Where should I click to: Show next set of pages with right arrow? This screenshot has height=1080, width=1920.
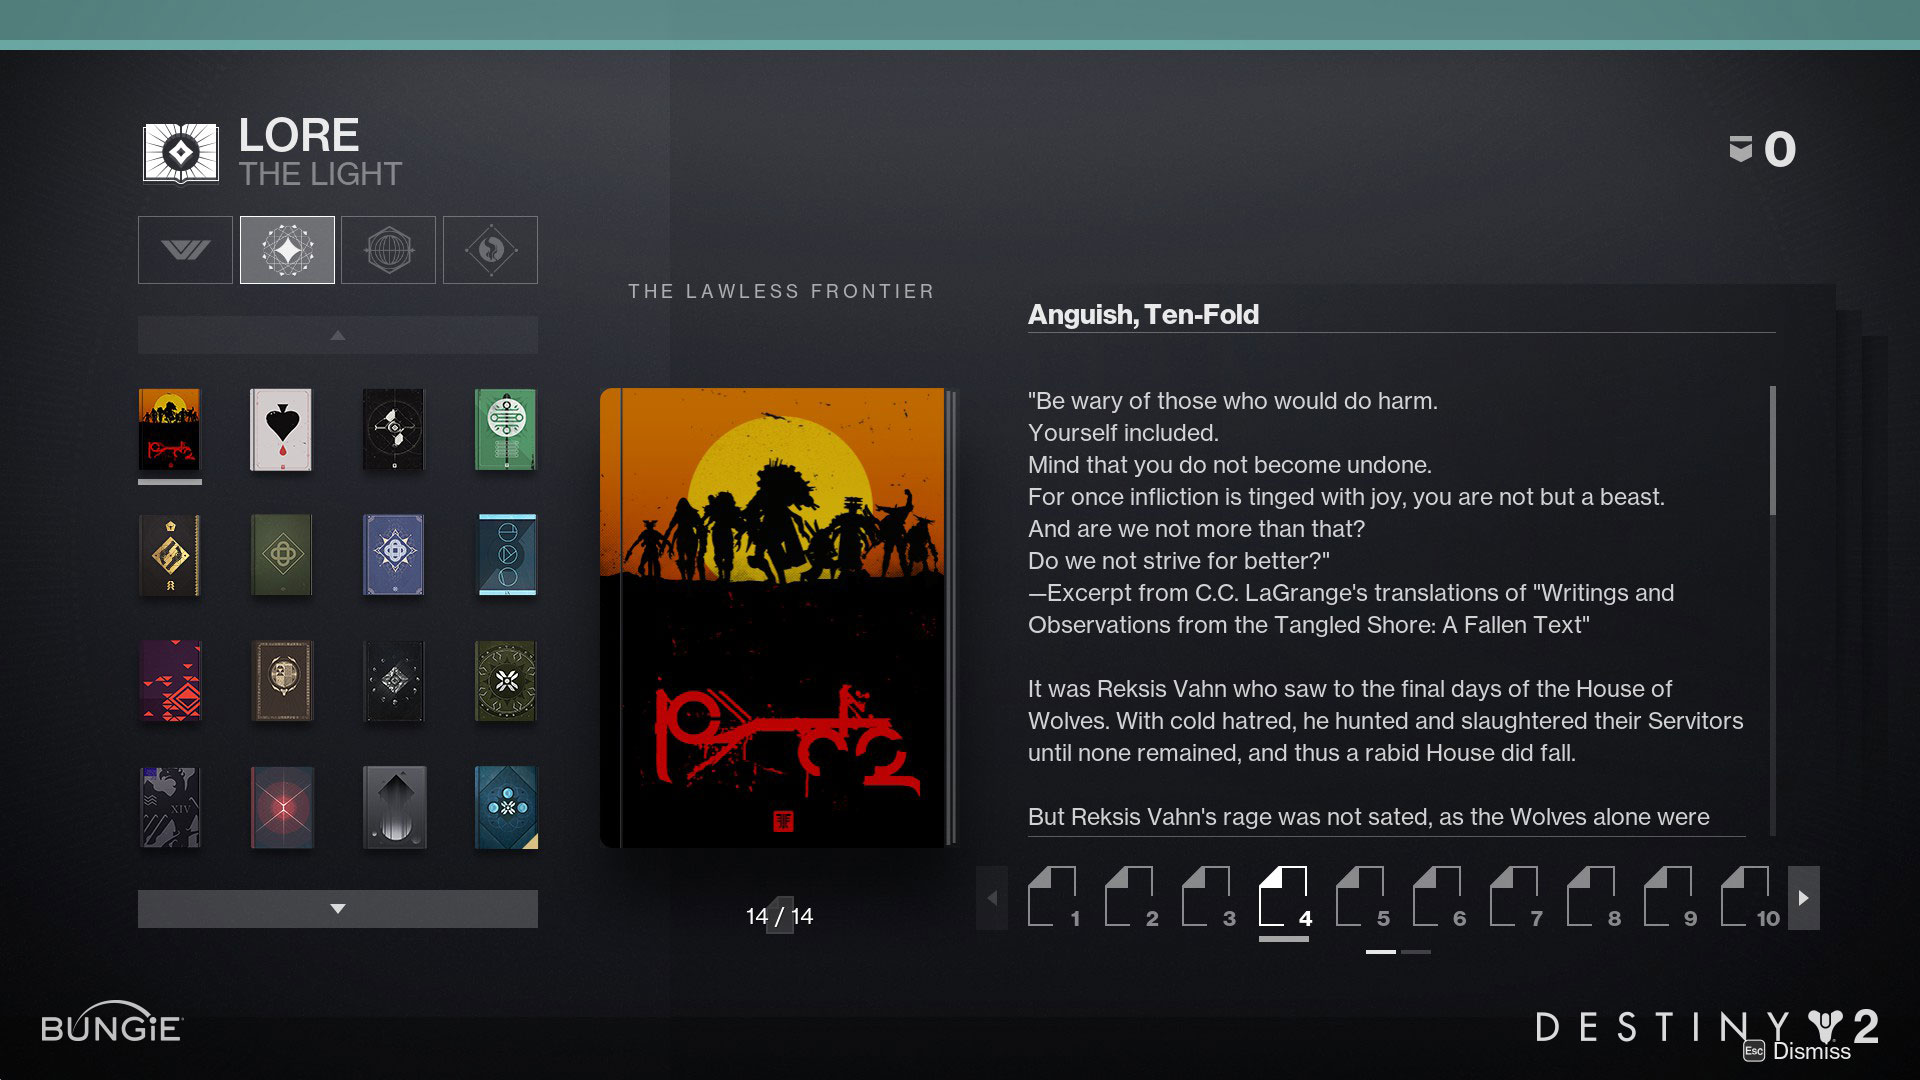(1804, 898)
